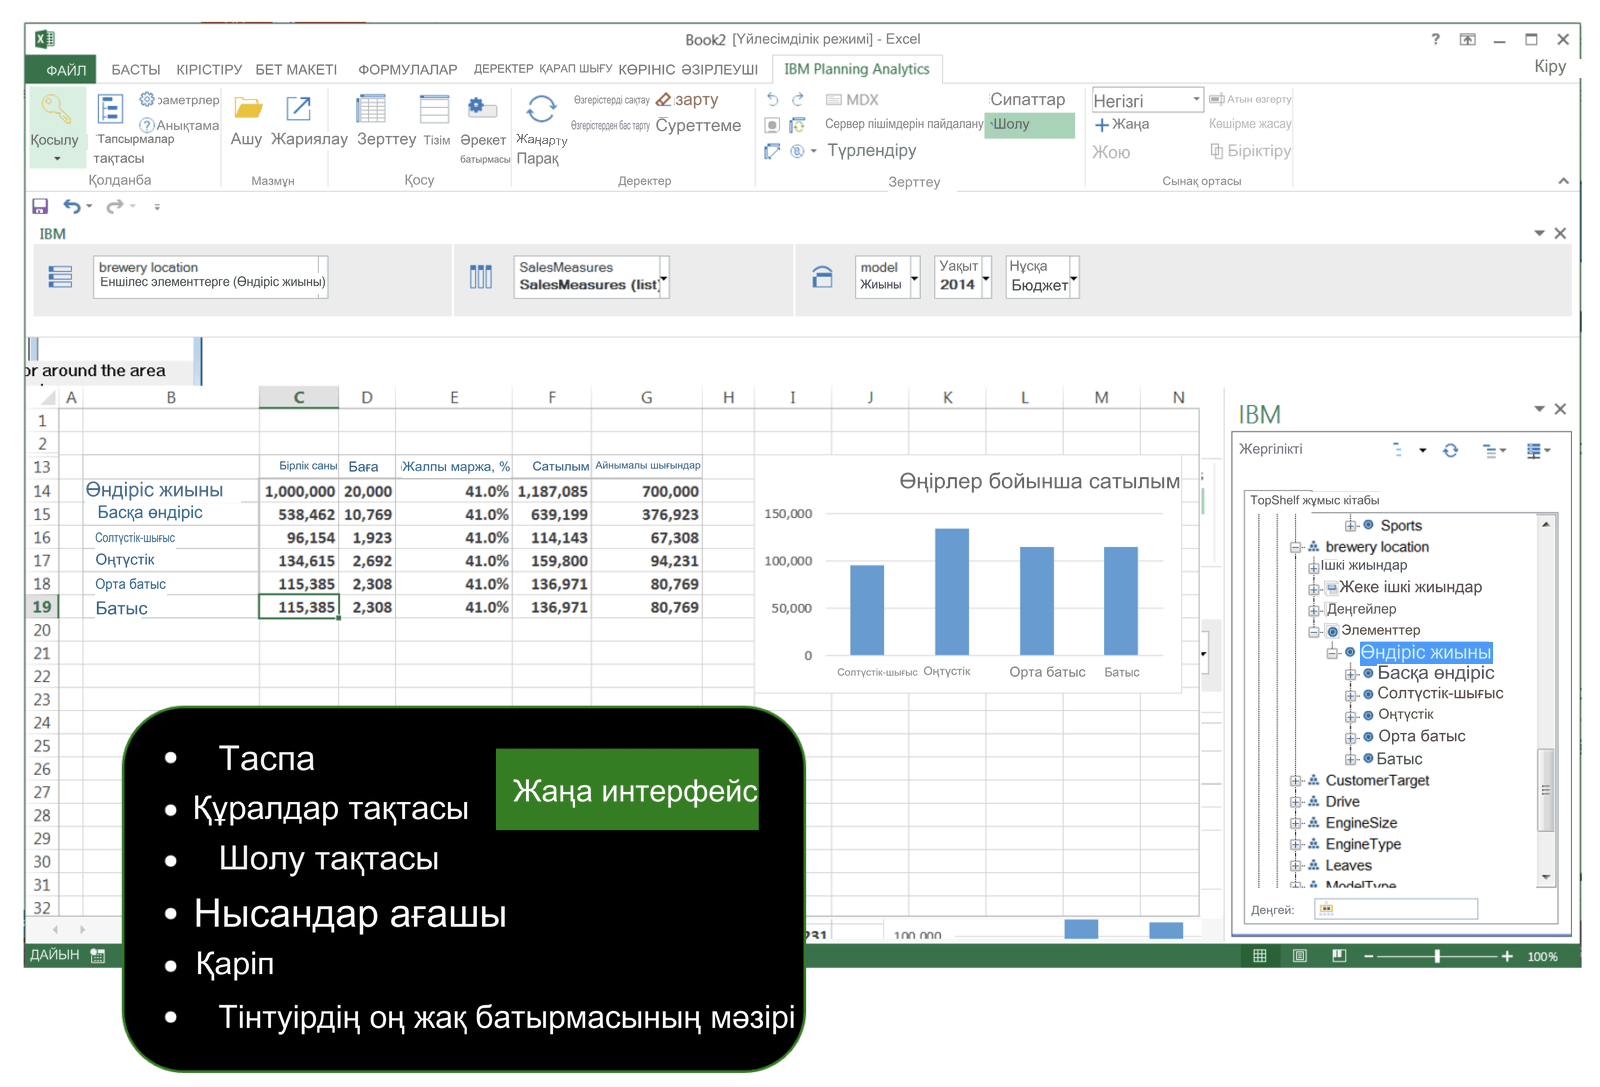Click the Жаңа sandbox button
1600x1087 pixels.
[x=1121, y=125]
